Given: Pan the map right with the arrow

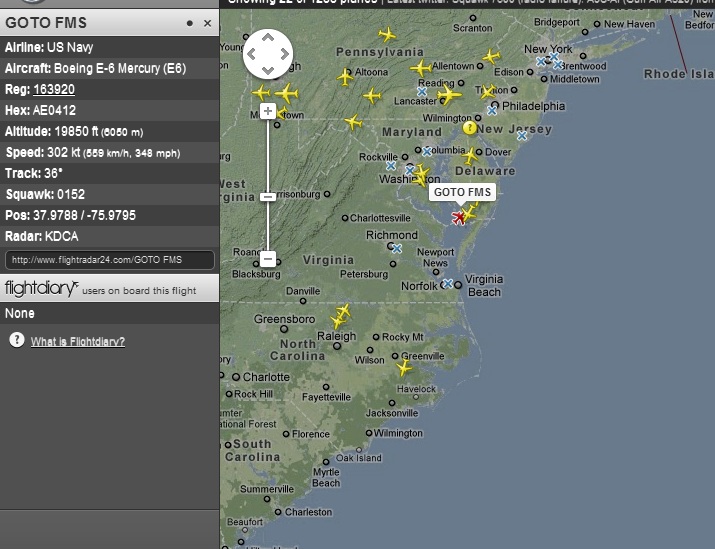Looking at the screenshot, I should click(x=285, y=54).
